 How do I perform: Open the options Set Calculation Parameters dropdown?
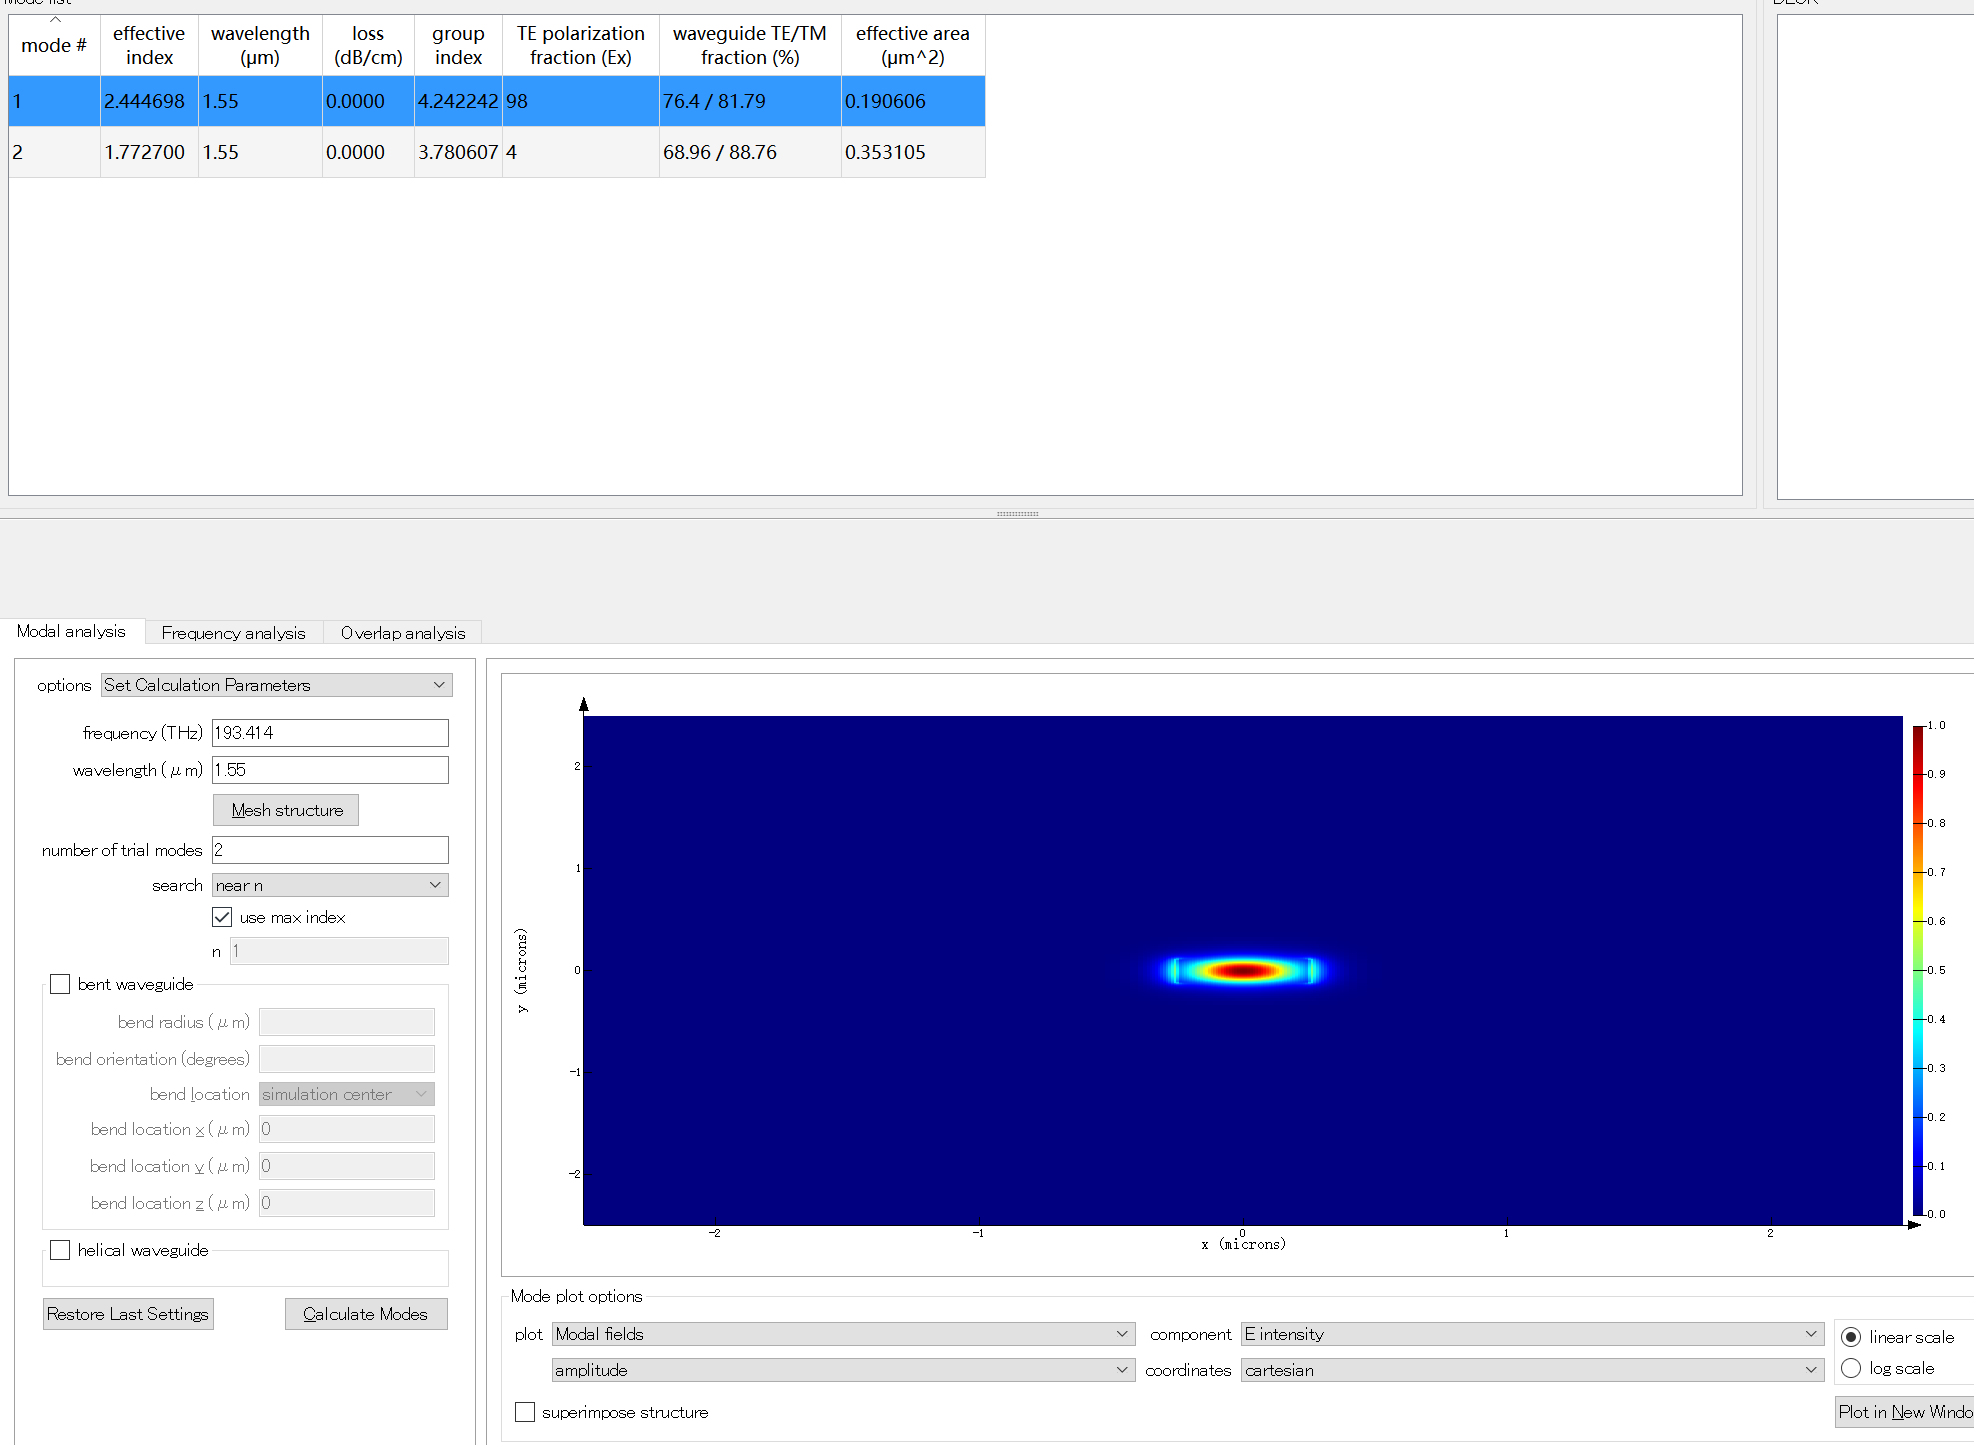point(276,685)
